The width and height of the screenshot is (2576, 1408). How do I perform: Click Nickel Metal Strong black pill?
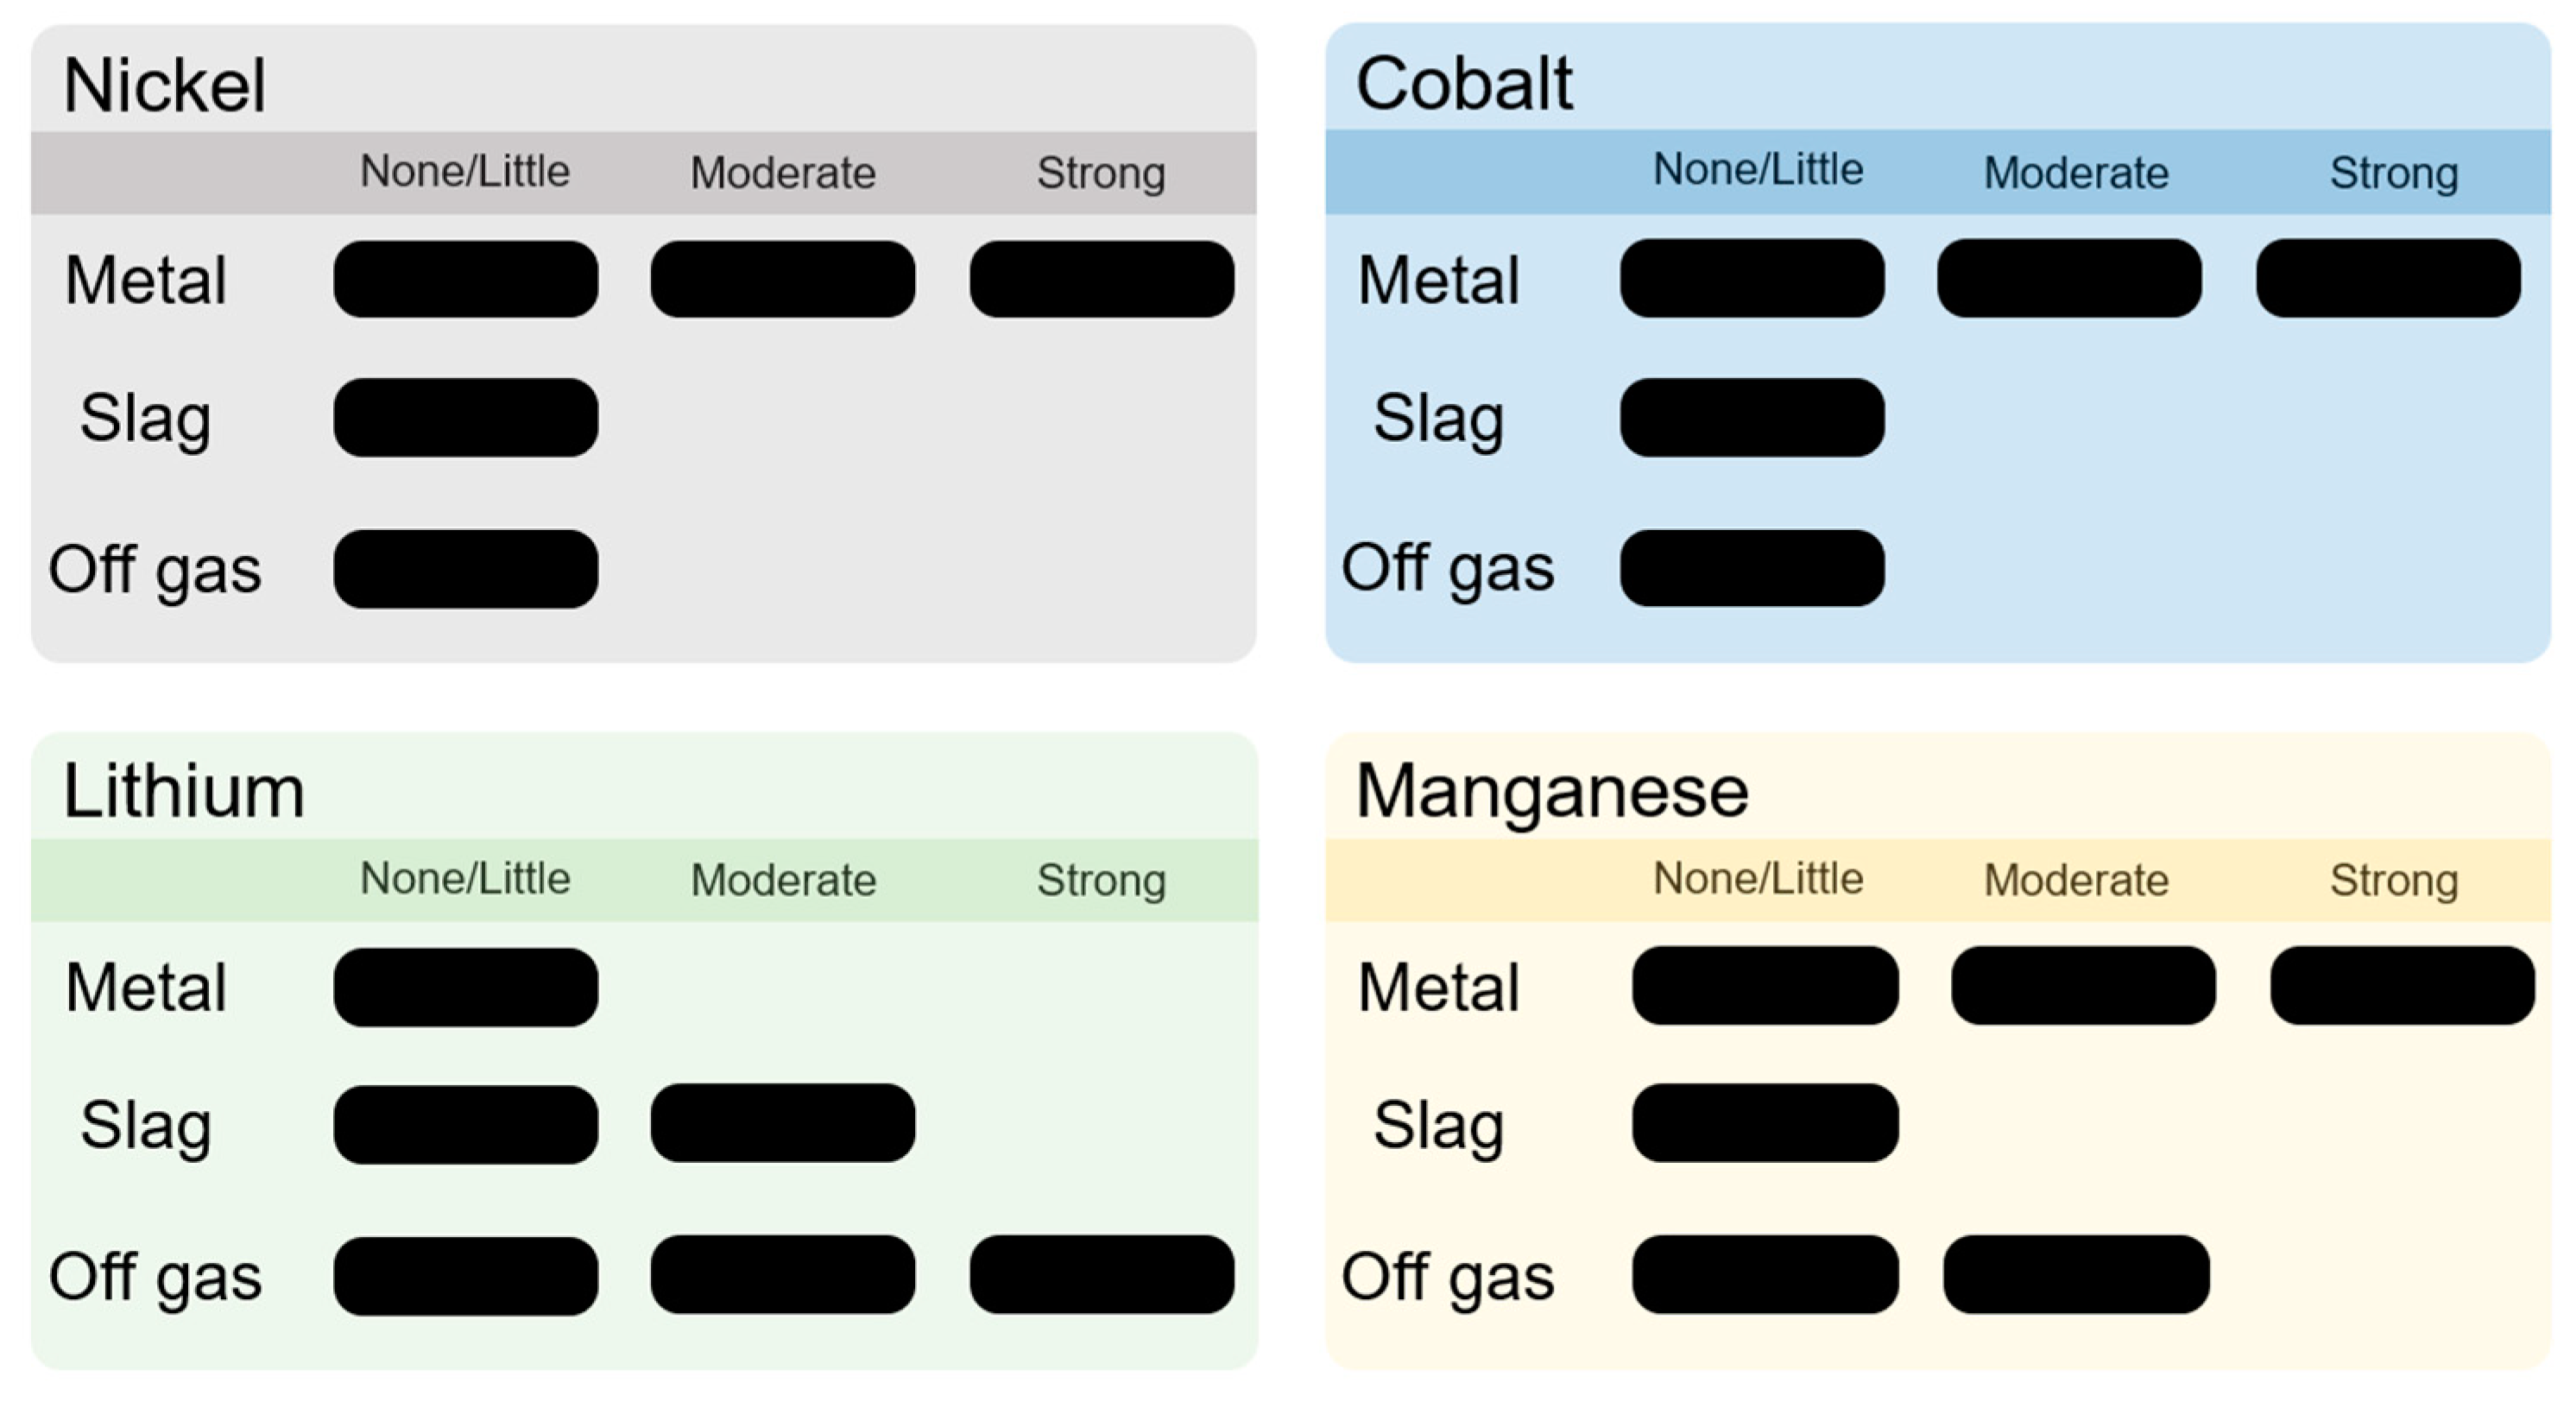click(1101, 279)
